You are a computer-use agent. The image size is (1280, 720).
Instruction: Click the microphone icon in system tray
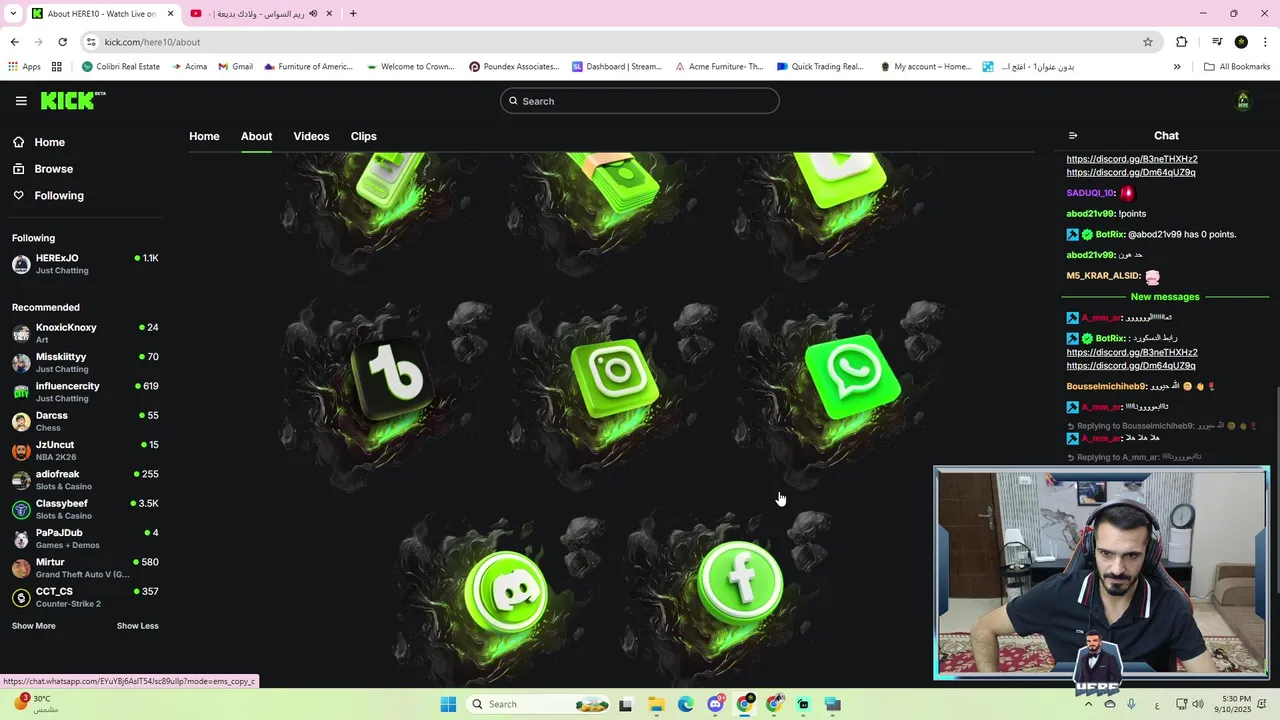click(1131, 704)
